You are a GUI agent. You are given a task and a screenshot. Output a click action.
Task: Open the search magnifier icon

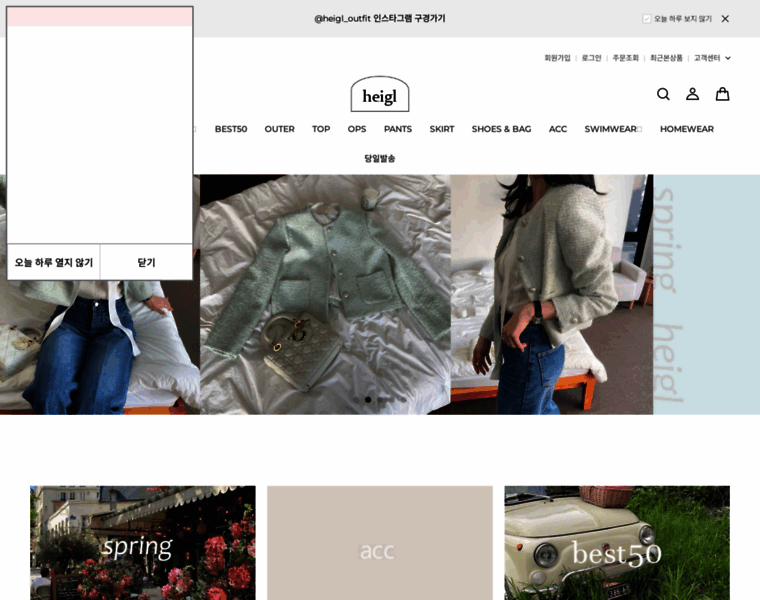coord(663,94)
